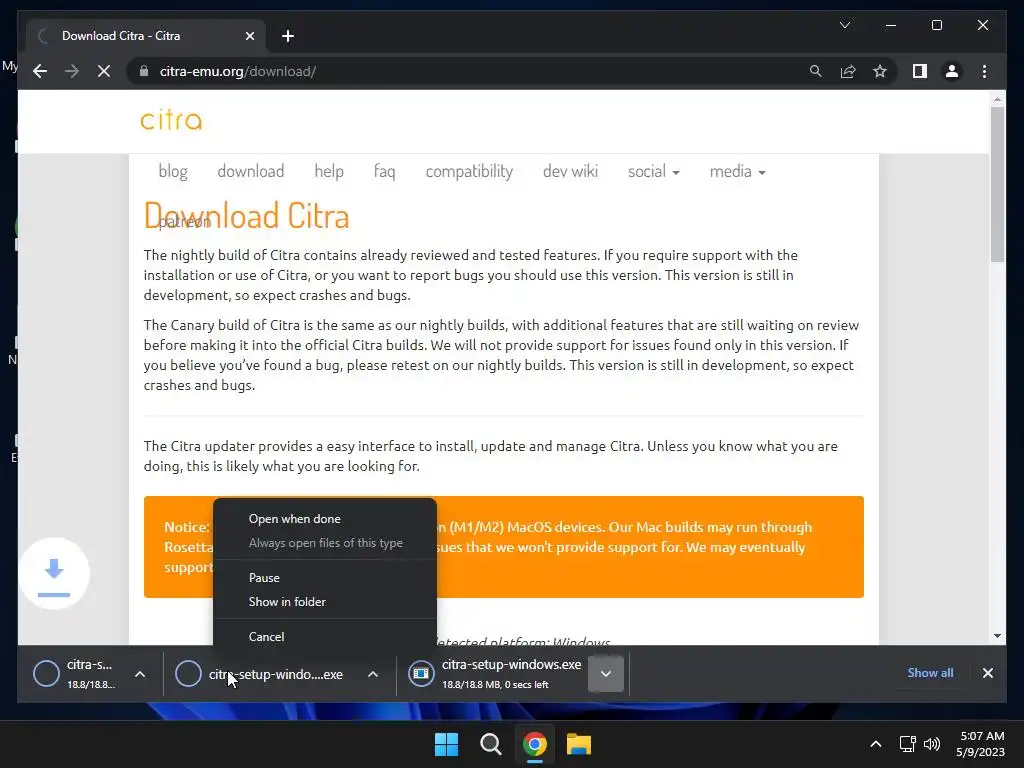Bookmark this page with the star icon
Screen dimensions: 1024x768
tap(880, 71)
